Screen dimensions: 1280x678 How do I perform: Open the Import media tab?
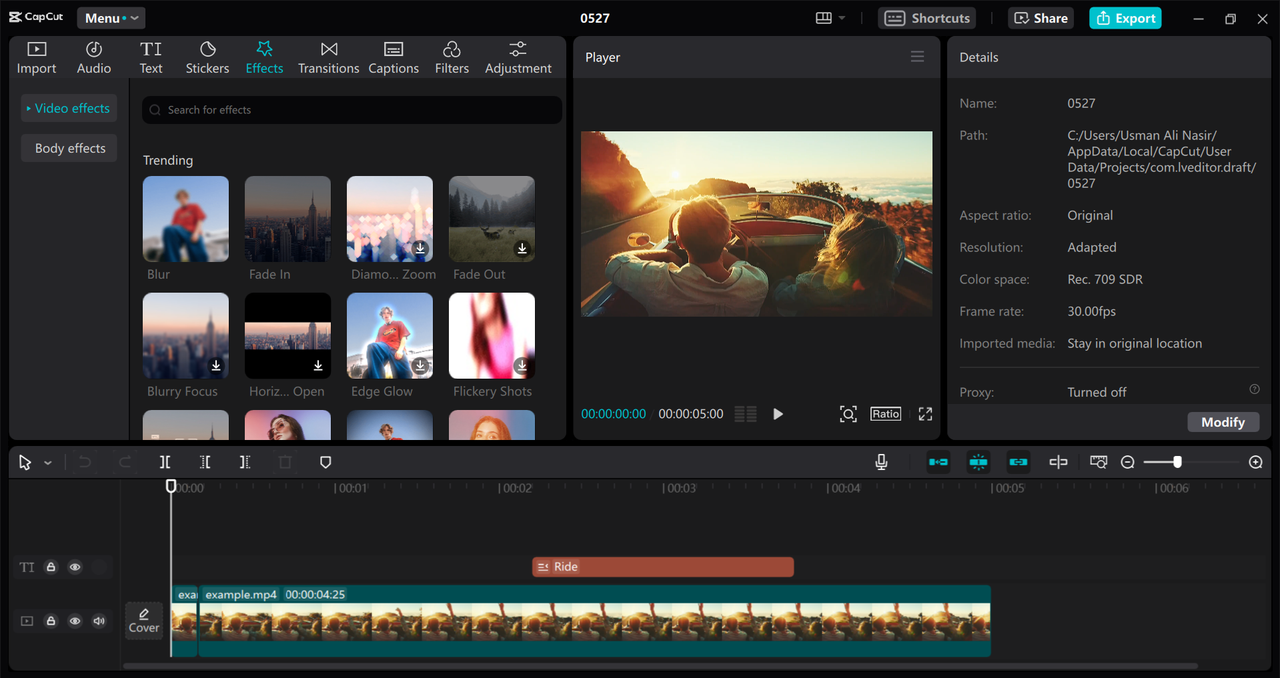[36, 58]
